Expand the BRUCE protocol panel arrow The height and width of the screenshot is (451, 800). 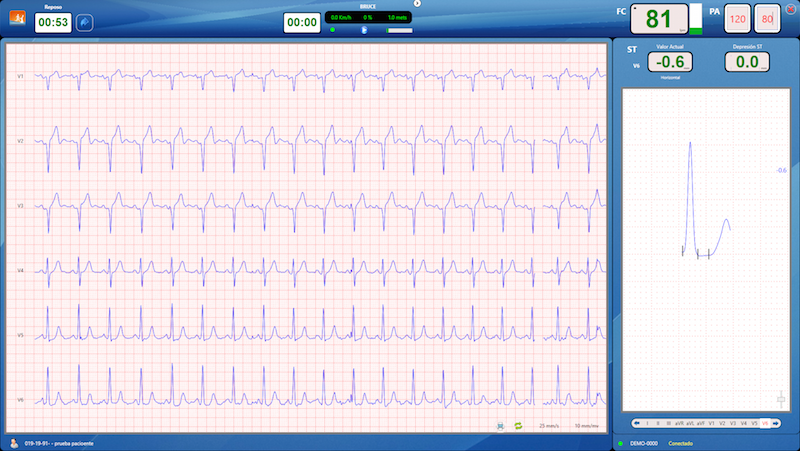[x=417, y=3]
